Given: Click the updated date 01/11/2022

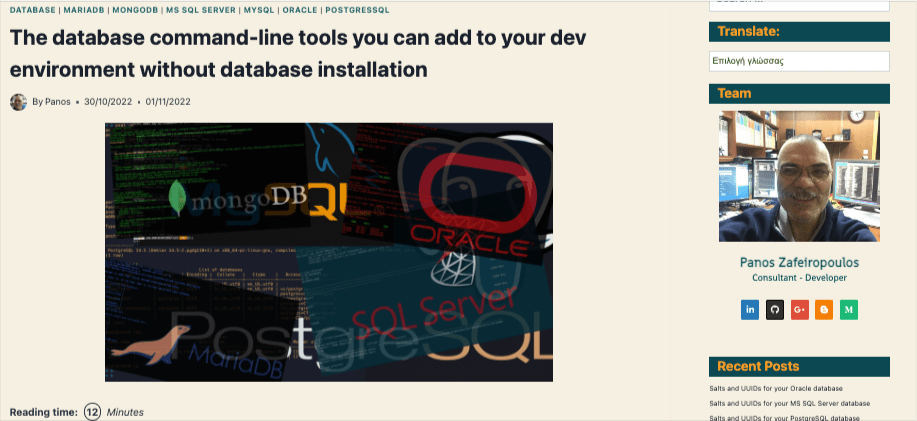Looking at the screenshot, I should point(168,102).
